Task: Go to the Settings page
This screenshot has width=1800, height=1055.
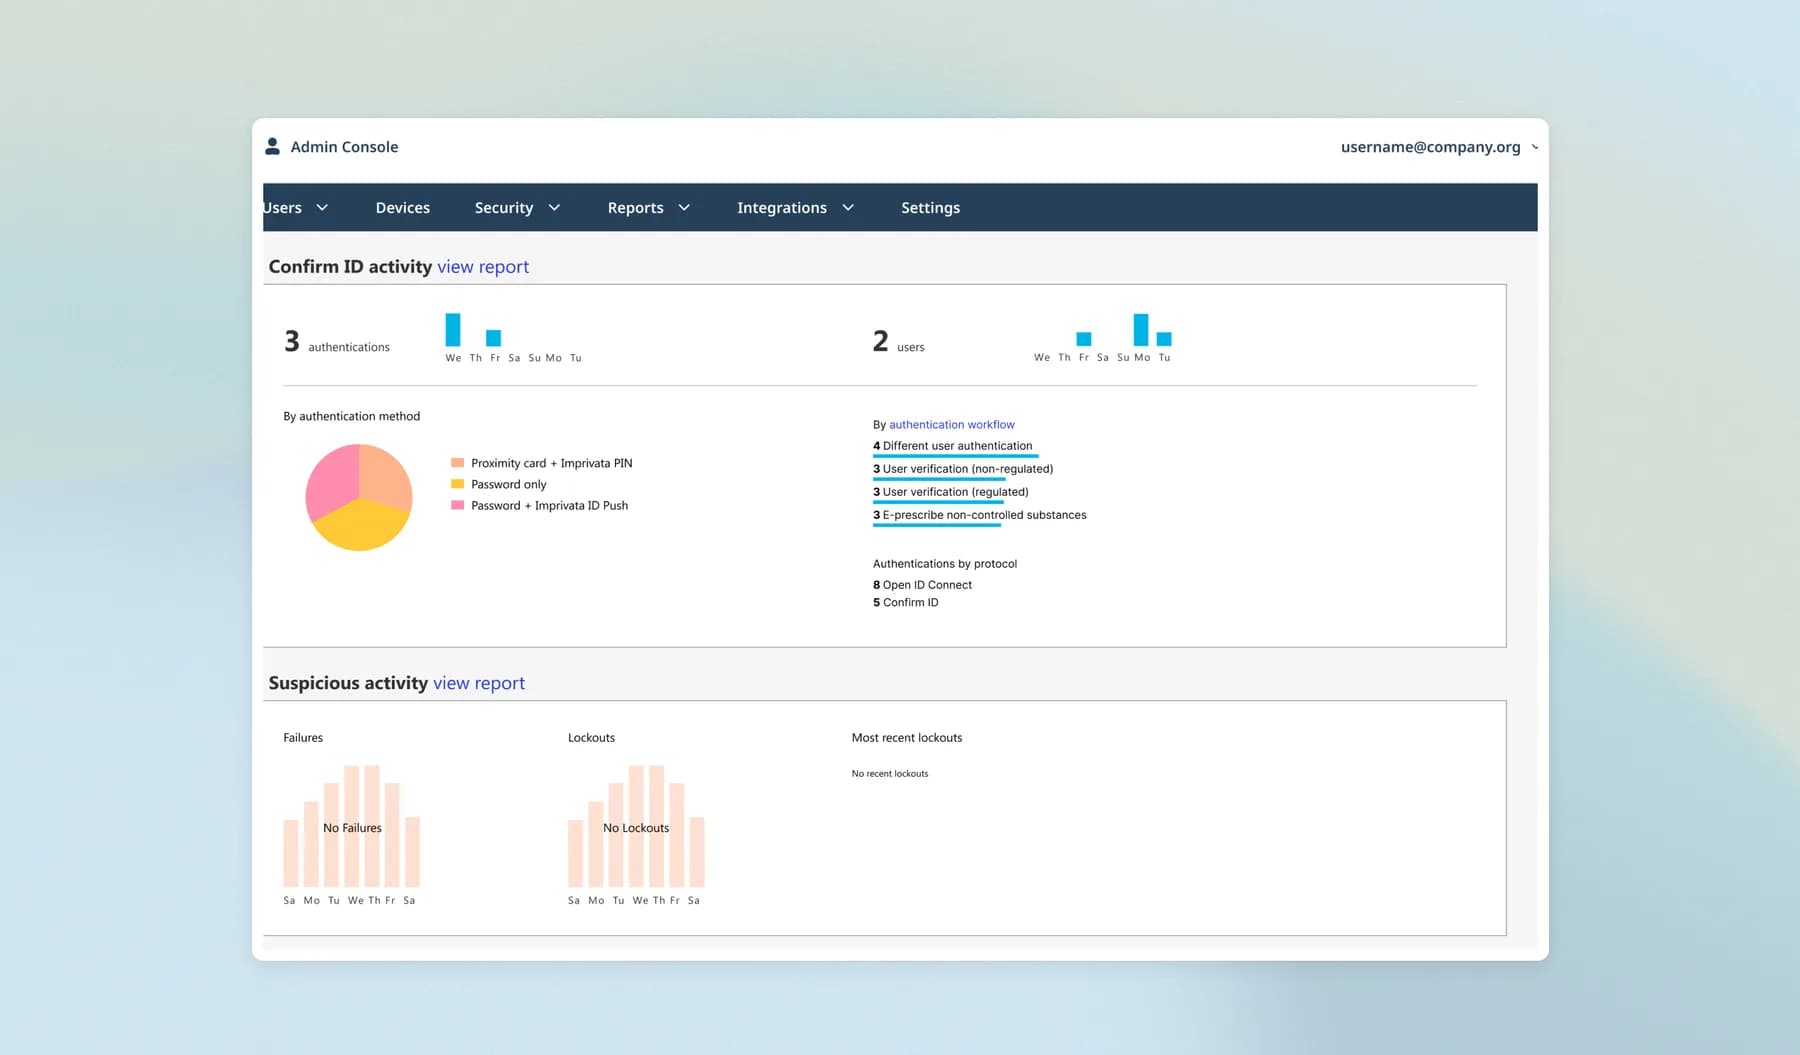Action: click(930, 207)
